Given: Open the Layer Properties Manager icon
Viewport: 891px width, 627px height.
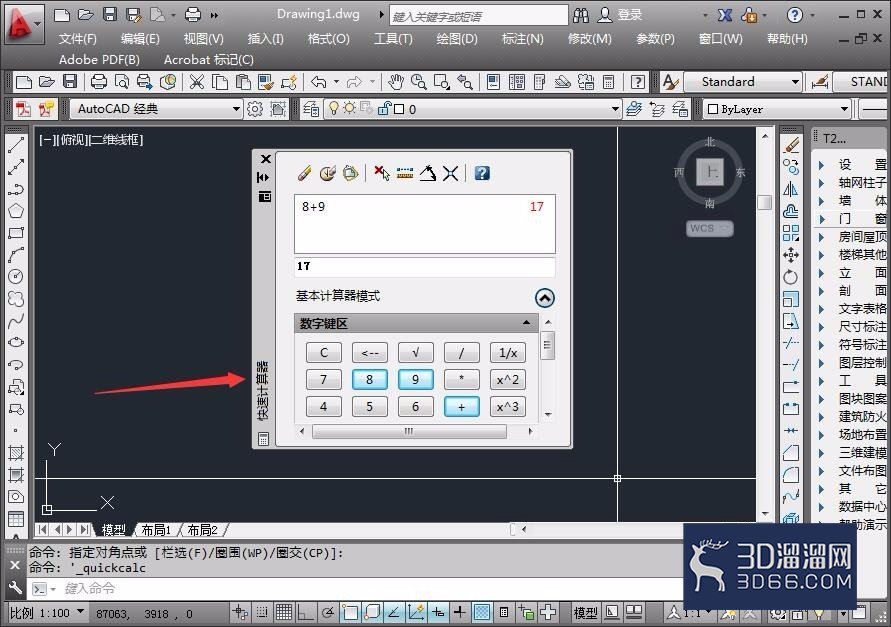Looking at the screenshot, I should click(311, 109).
